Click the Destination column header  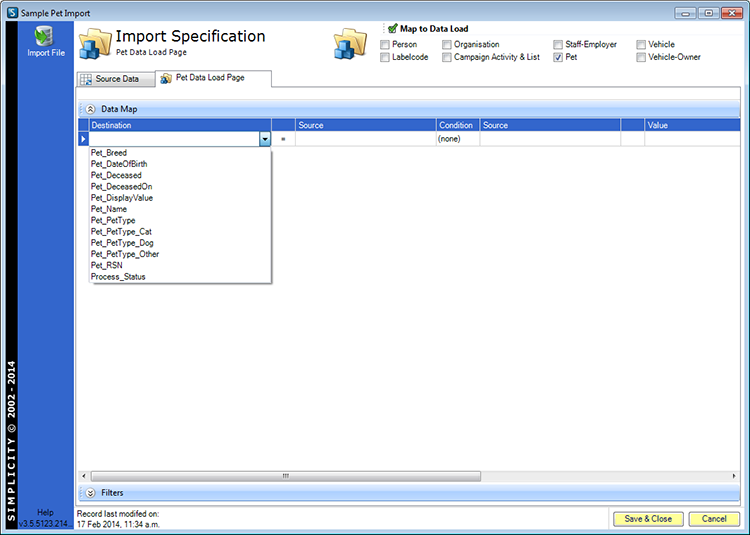pos(180,125)
